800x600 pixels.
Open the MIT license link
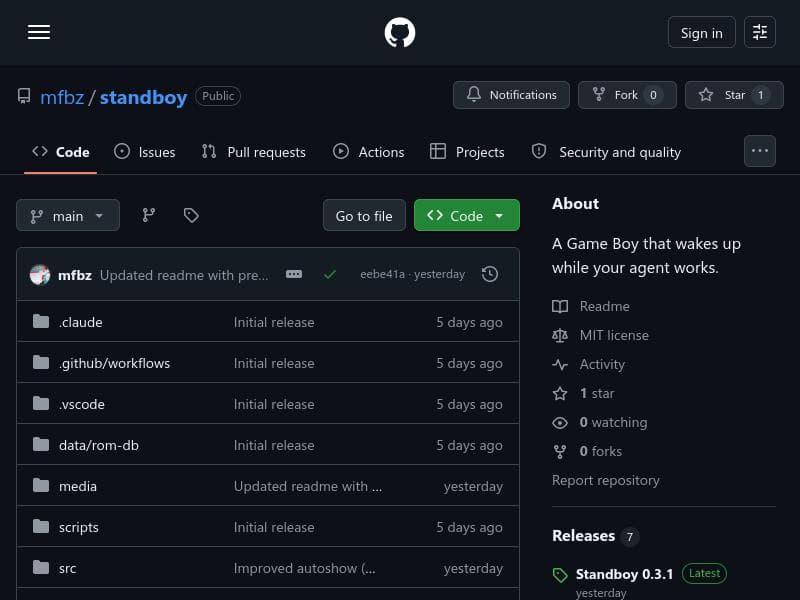[614, 335]
